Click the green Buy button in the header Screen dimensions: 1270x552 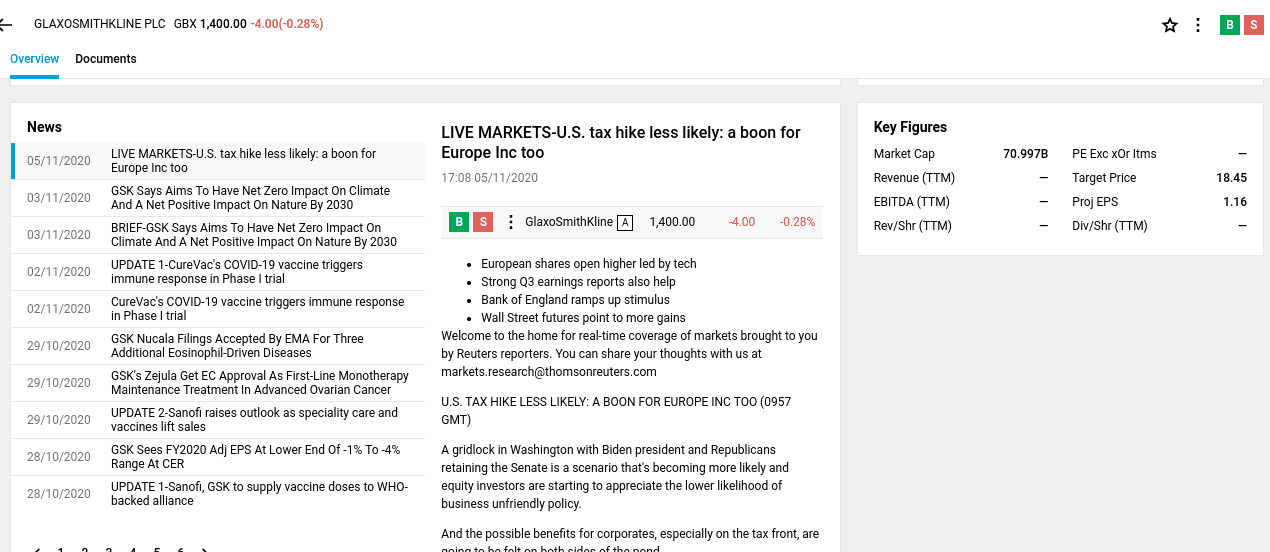(x=1230, y=25)
